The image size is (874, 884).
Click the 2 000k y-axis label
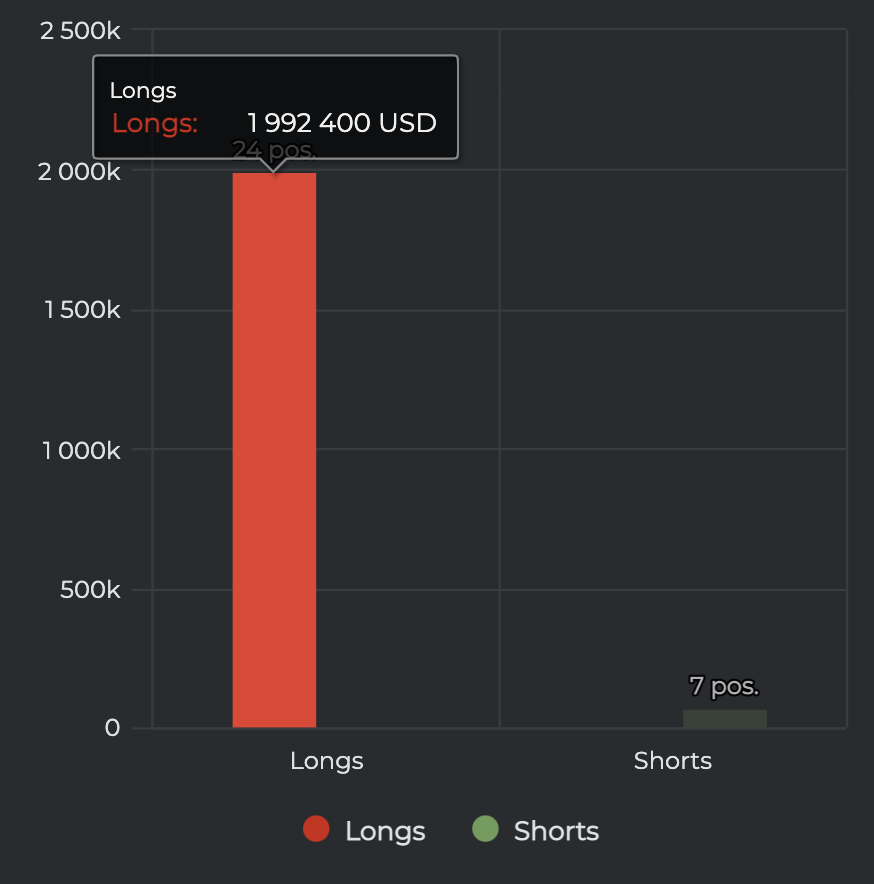[80, 171]
